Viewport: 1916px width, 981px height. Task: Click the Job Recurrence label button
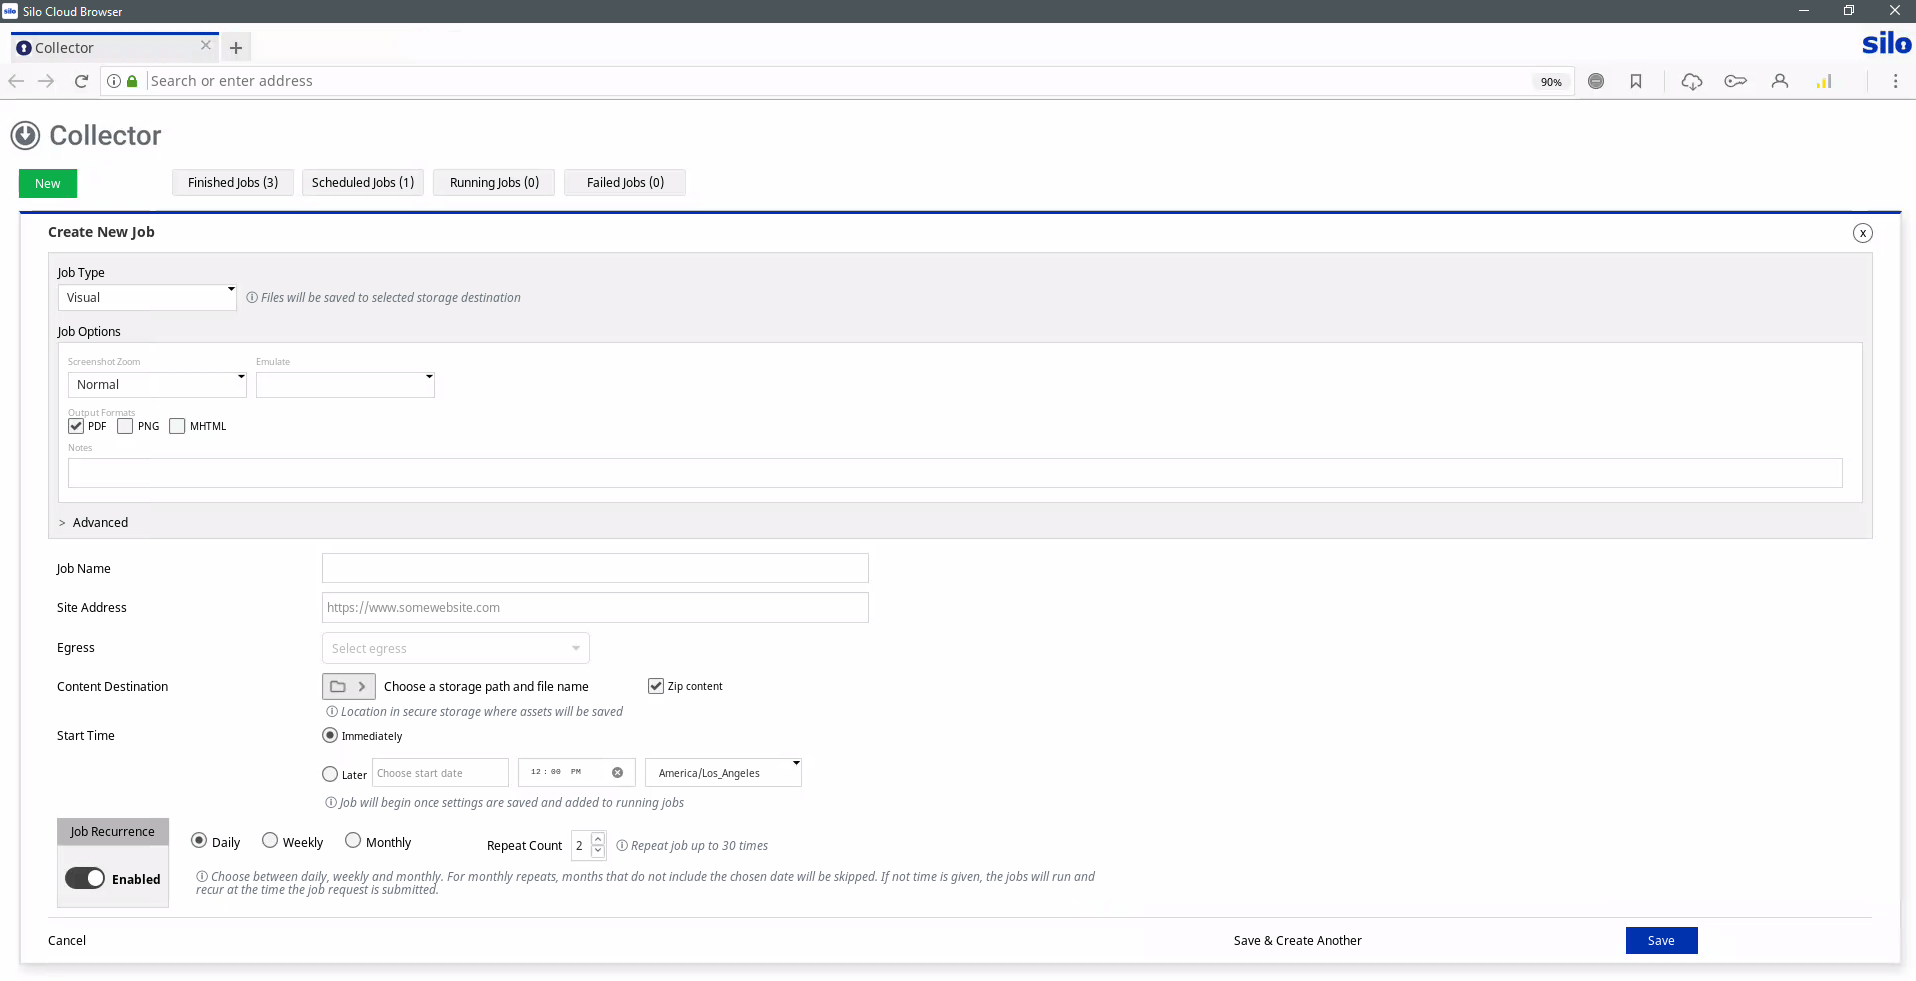pyautogui.click(x=113, y=831)
